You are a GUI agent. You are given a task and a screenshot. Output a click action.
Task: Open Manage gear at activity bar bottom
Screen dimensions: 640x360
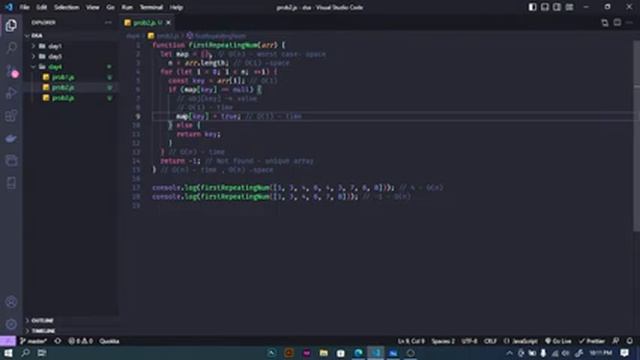11,324
